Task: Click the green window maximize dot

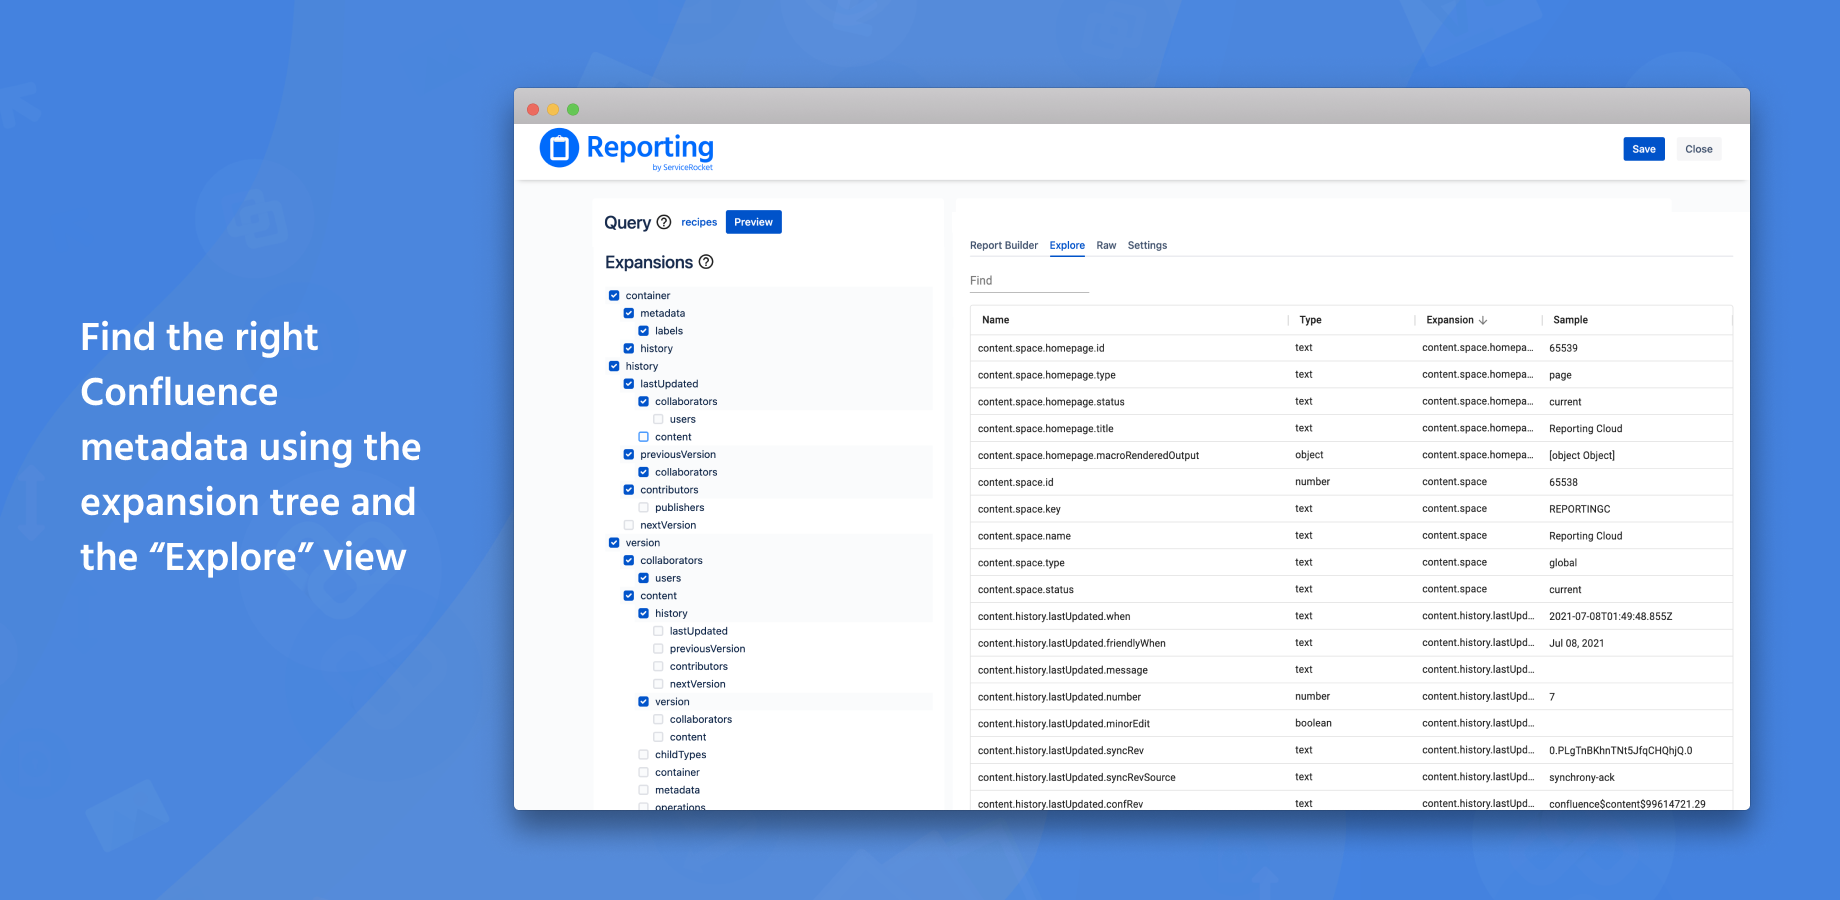Action: pyautogui.click(x=573, y=109)
